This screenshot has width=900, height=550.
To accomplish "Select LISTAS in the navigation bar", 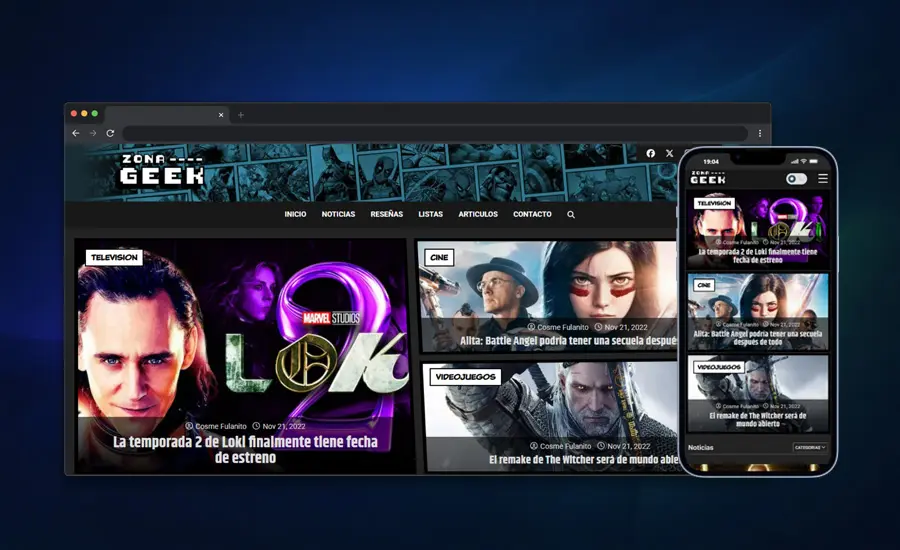I will coord(430,214).
